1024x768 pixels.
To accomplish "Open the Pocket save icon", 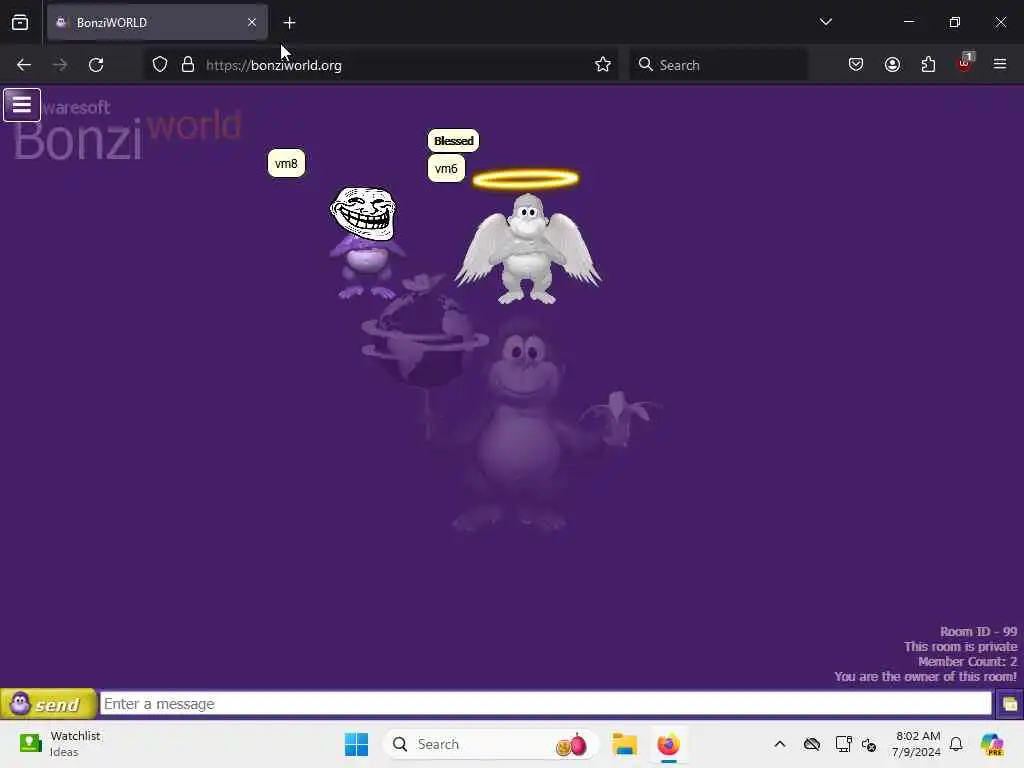I will [x=856, y=65].
